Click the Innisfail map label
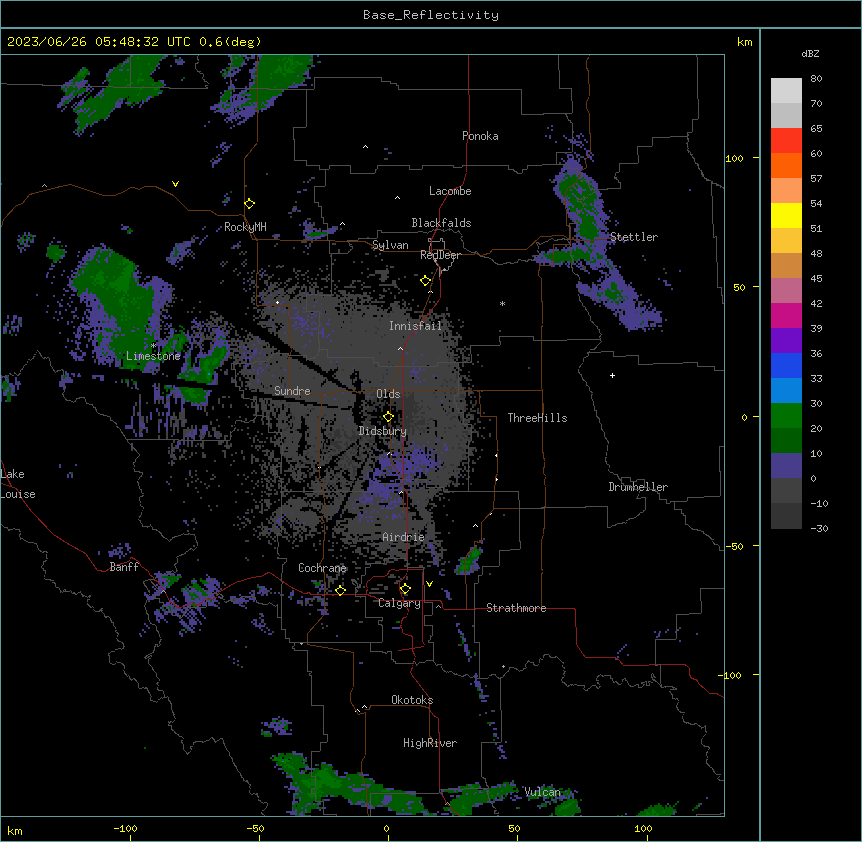 416,326
